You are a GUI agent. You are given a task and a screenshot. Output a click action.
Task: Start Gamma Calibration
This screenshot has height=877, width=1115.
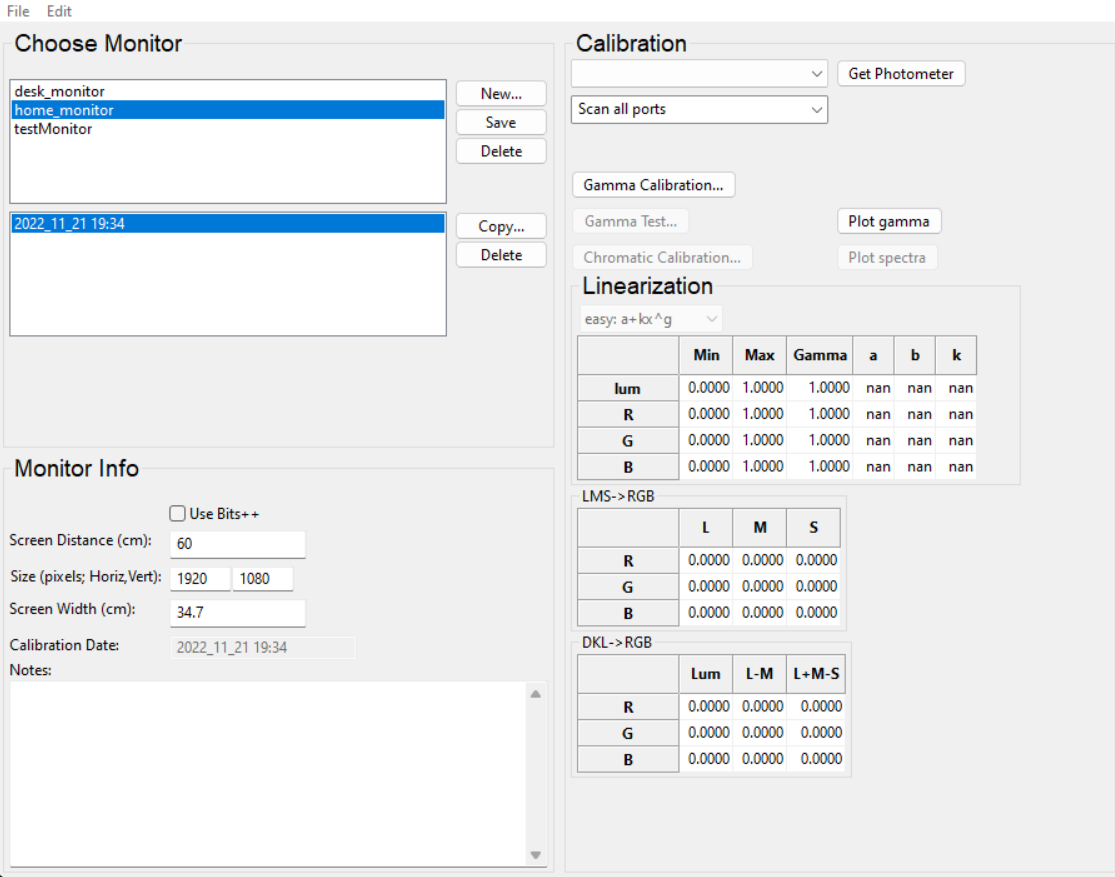pyautogui.click(x=653, y=185)
